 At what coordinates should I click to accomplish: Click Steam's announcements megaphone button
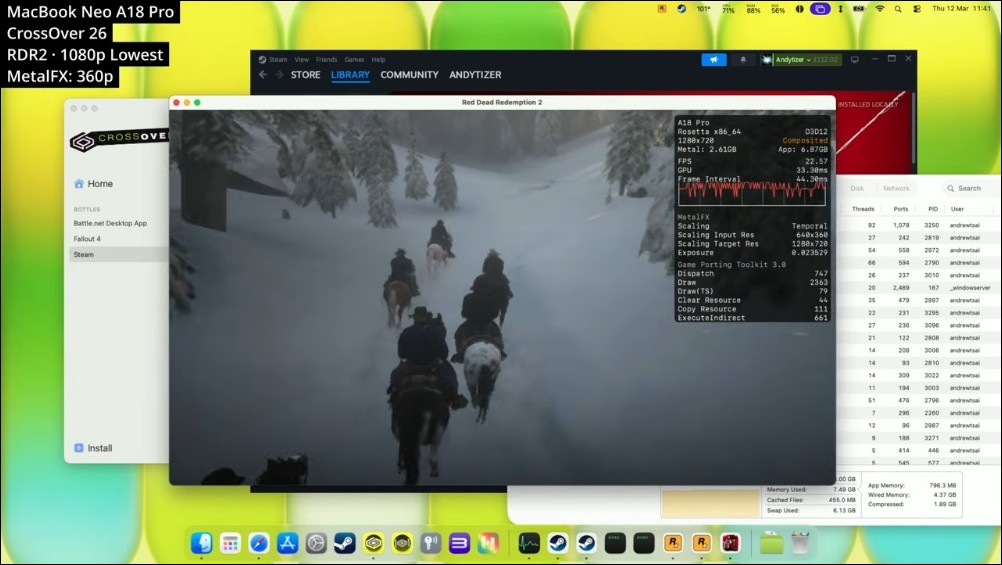click(714, 59)
